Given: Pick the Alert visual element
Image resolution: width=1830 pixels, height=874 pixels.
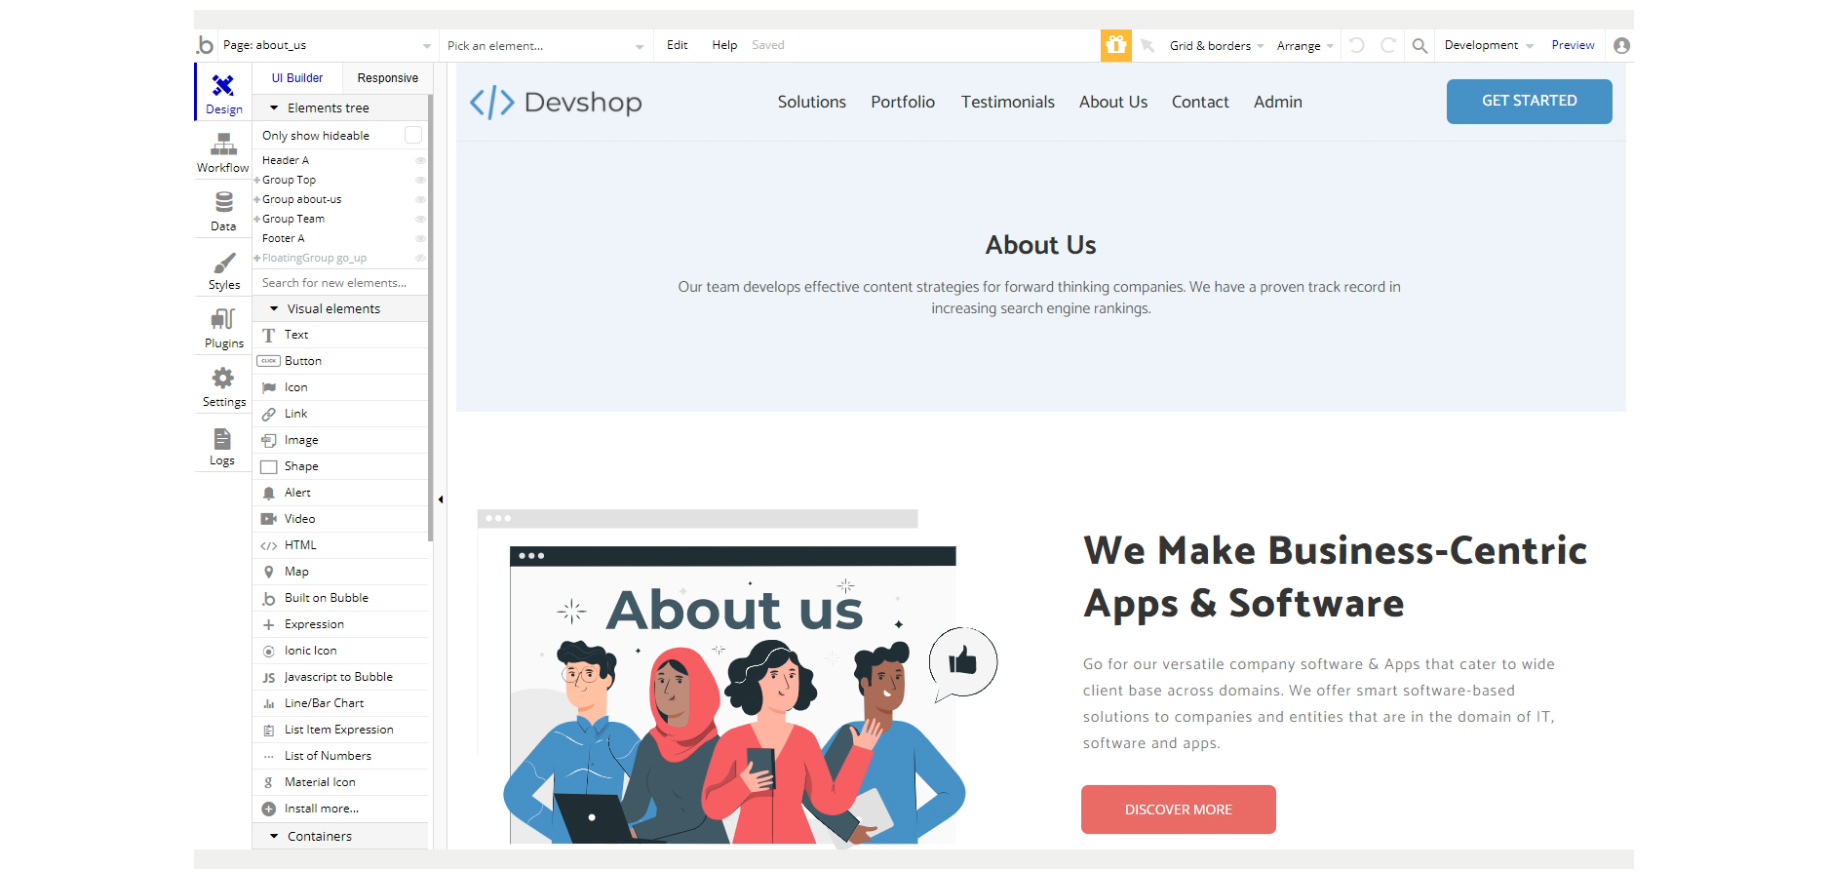Looking at the screenshot, I should point(340,493).
